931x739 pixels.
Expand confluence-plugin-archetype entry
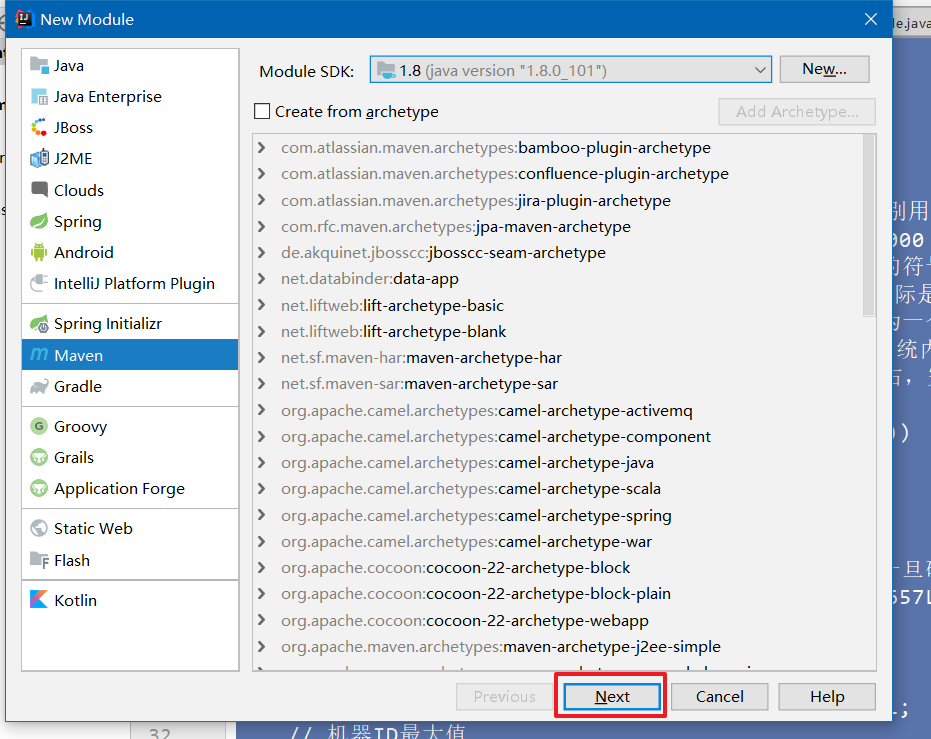click(262, 173)
